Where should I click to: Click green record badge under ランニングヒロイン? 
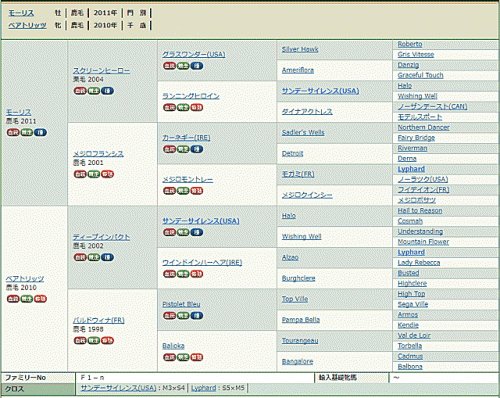point(183,107)
